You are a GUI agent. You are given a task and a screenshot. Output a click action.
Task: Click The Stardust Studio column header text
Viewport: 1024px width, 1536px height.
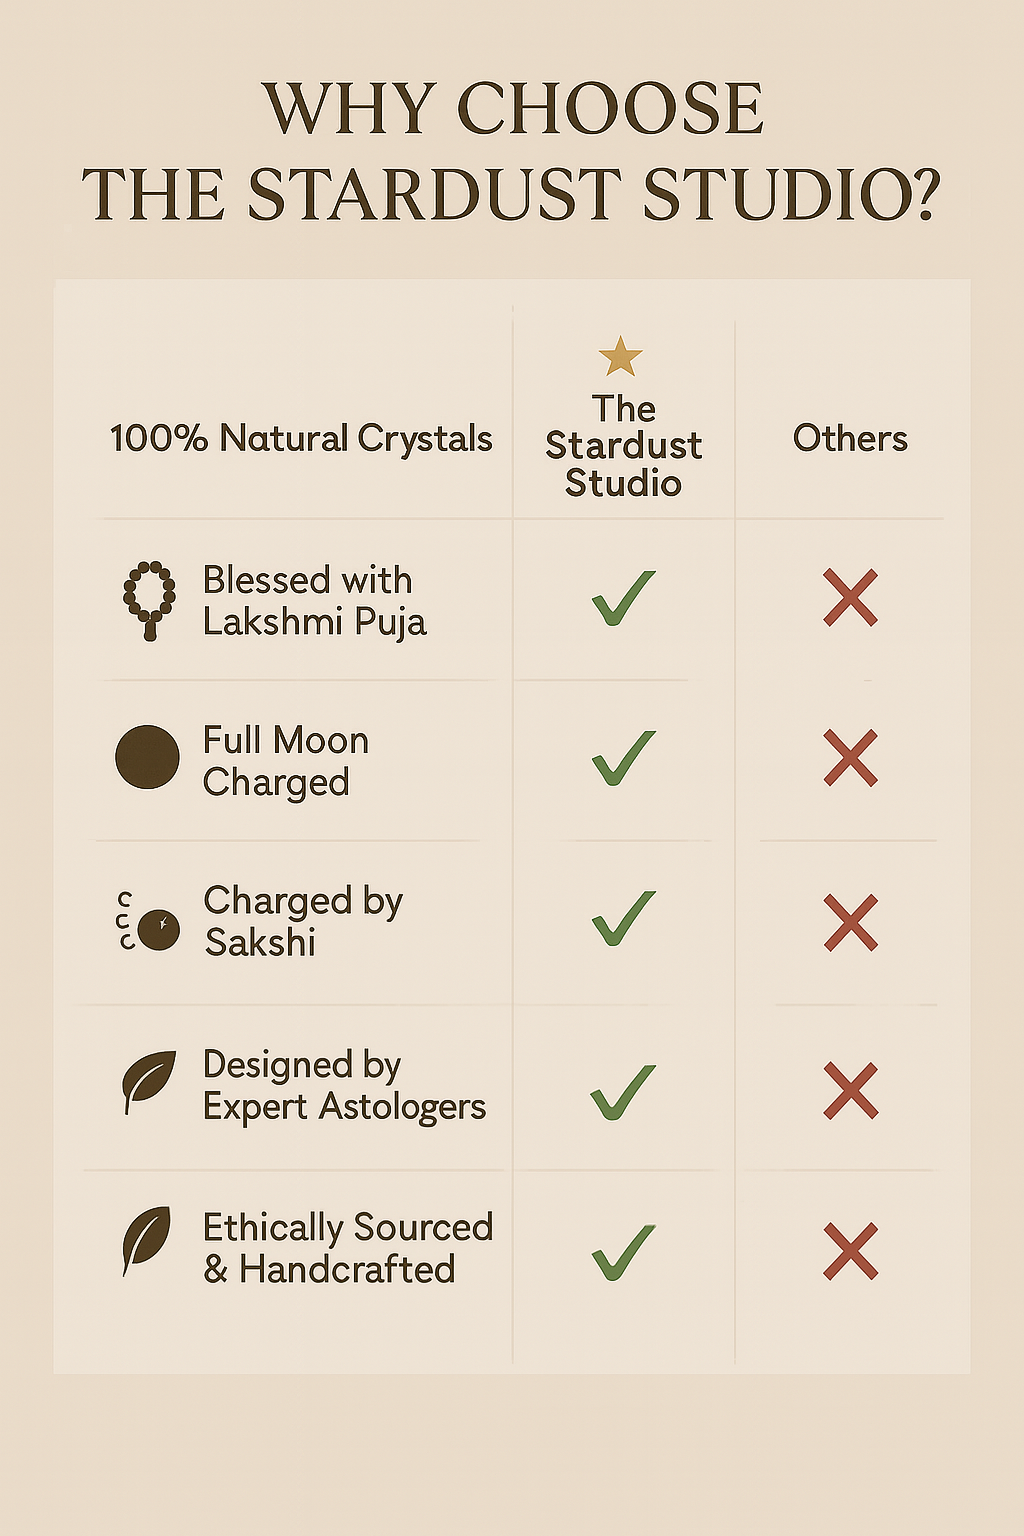click(623, 446)
